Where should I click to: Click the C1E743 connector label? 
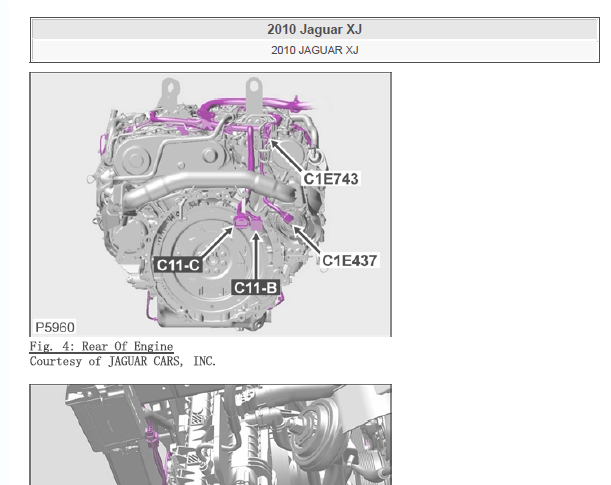pyautogui.click(x=331, y=179)
